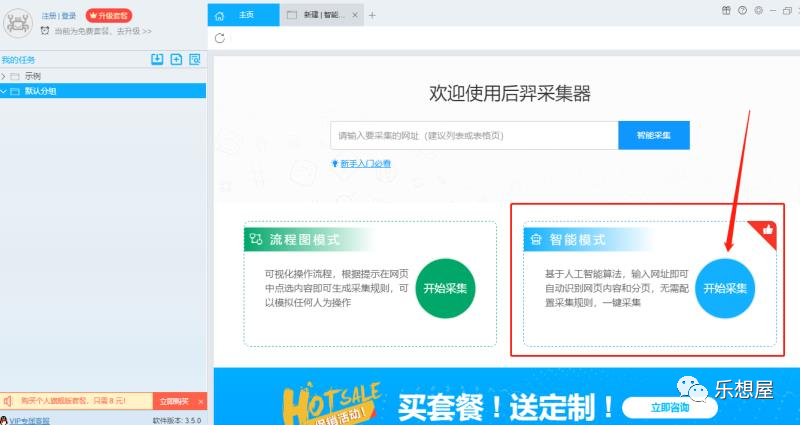Viewport: 800px width, 425px height.
Task: Click the QQ penguin icon beside VIP support
Action: point(5,421)
